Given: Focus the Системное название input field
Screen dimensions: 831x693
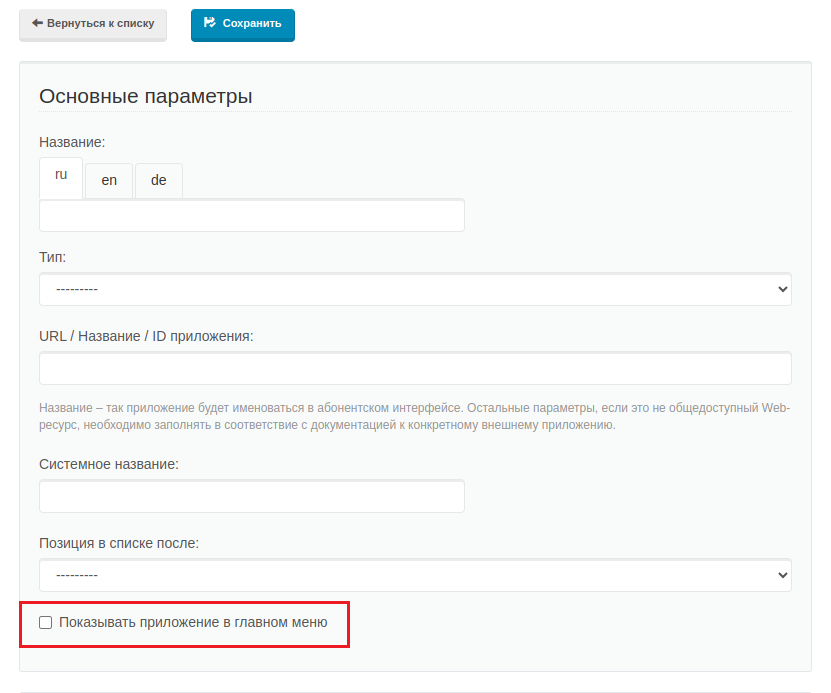Looking at the screenshot, I should pyautogui.click(x=252, y=496).
